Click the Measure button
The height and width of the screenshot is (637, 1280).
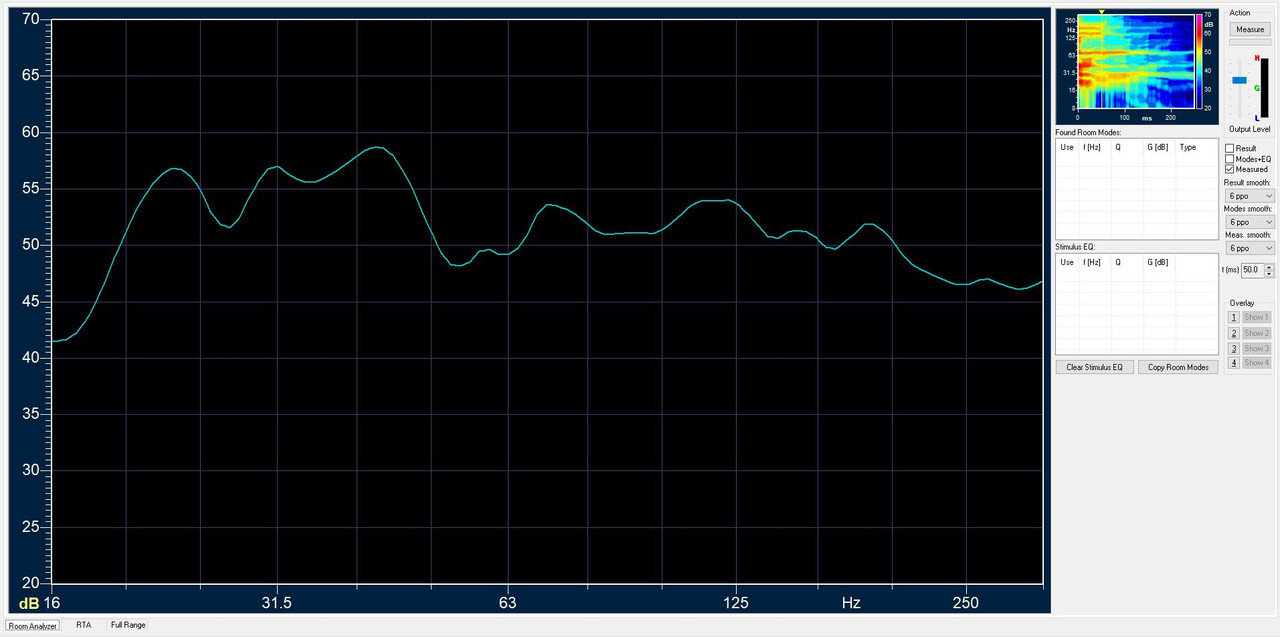tap(1250, 30)
